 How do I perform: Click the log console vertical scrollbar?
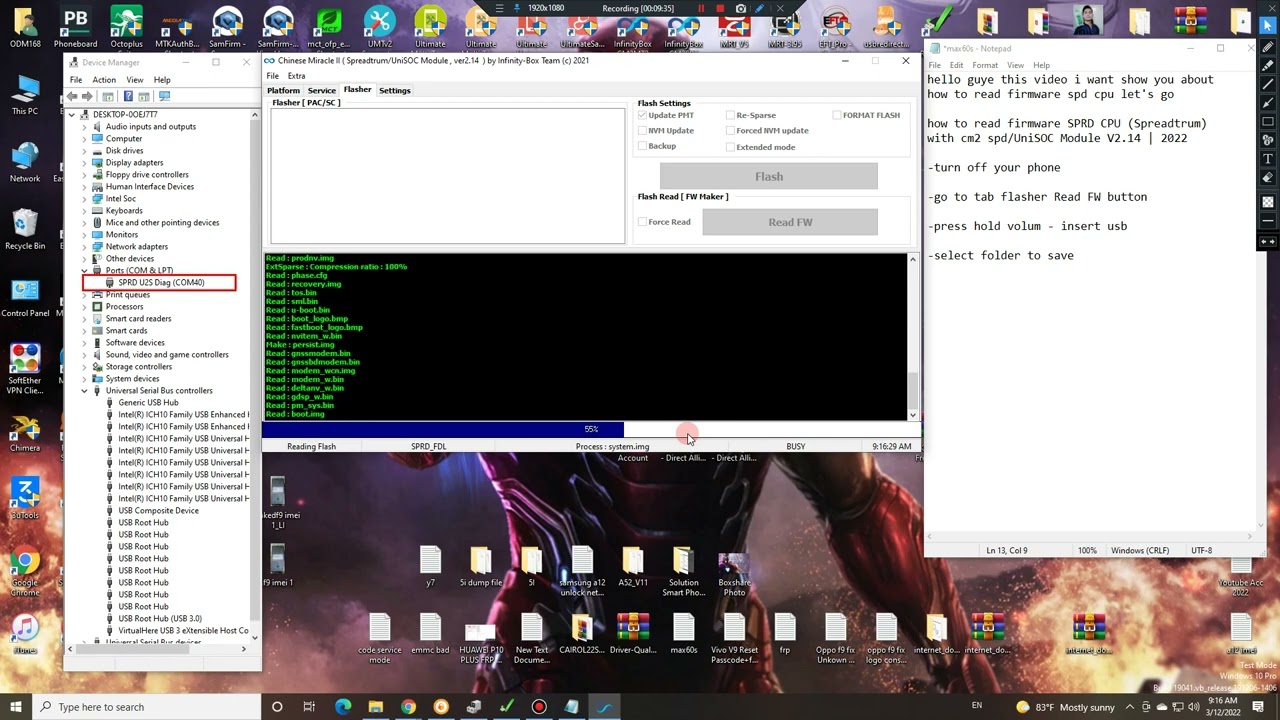(912, 337)
